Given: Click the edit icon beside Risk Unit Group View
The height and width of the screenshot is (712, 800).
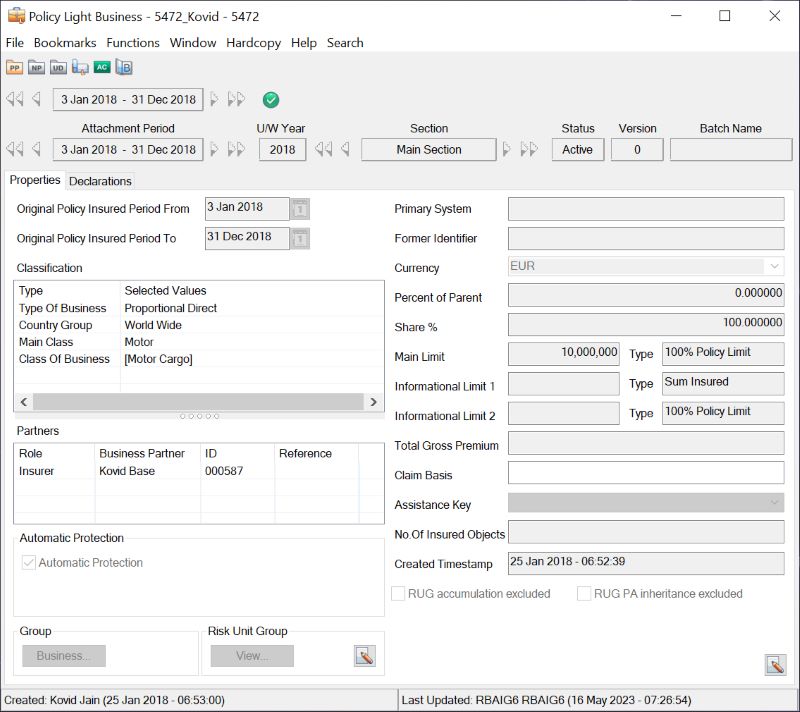Looking at the screenshot, I should pyautogui.click(x=364, y=656).
